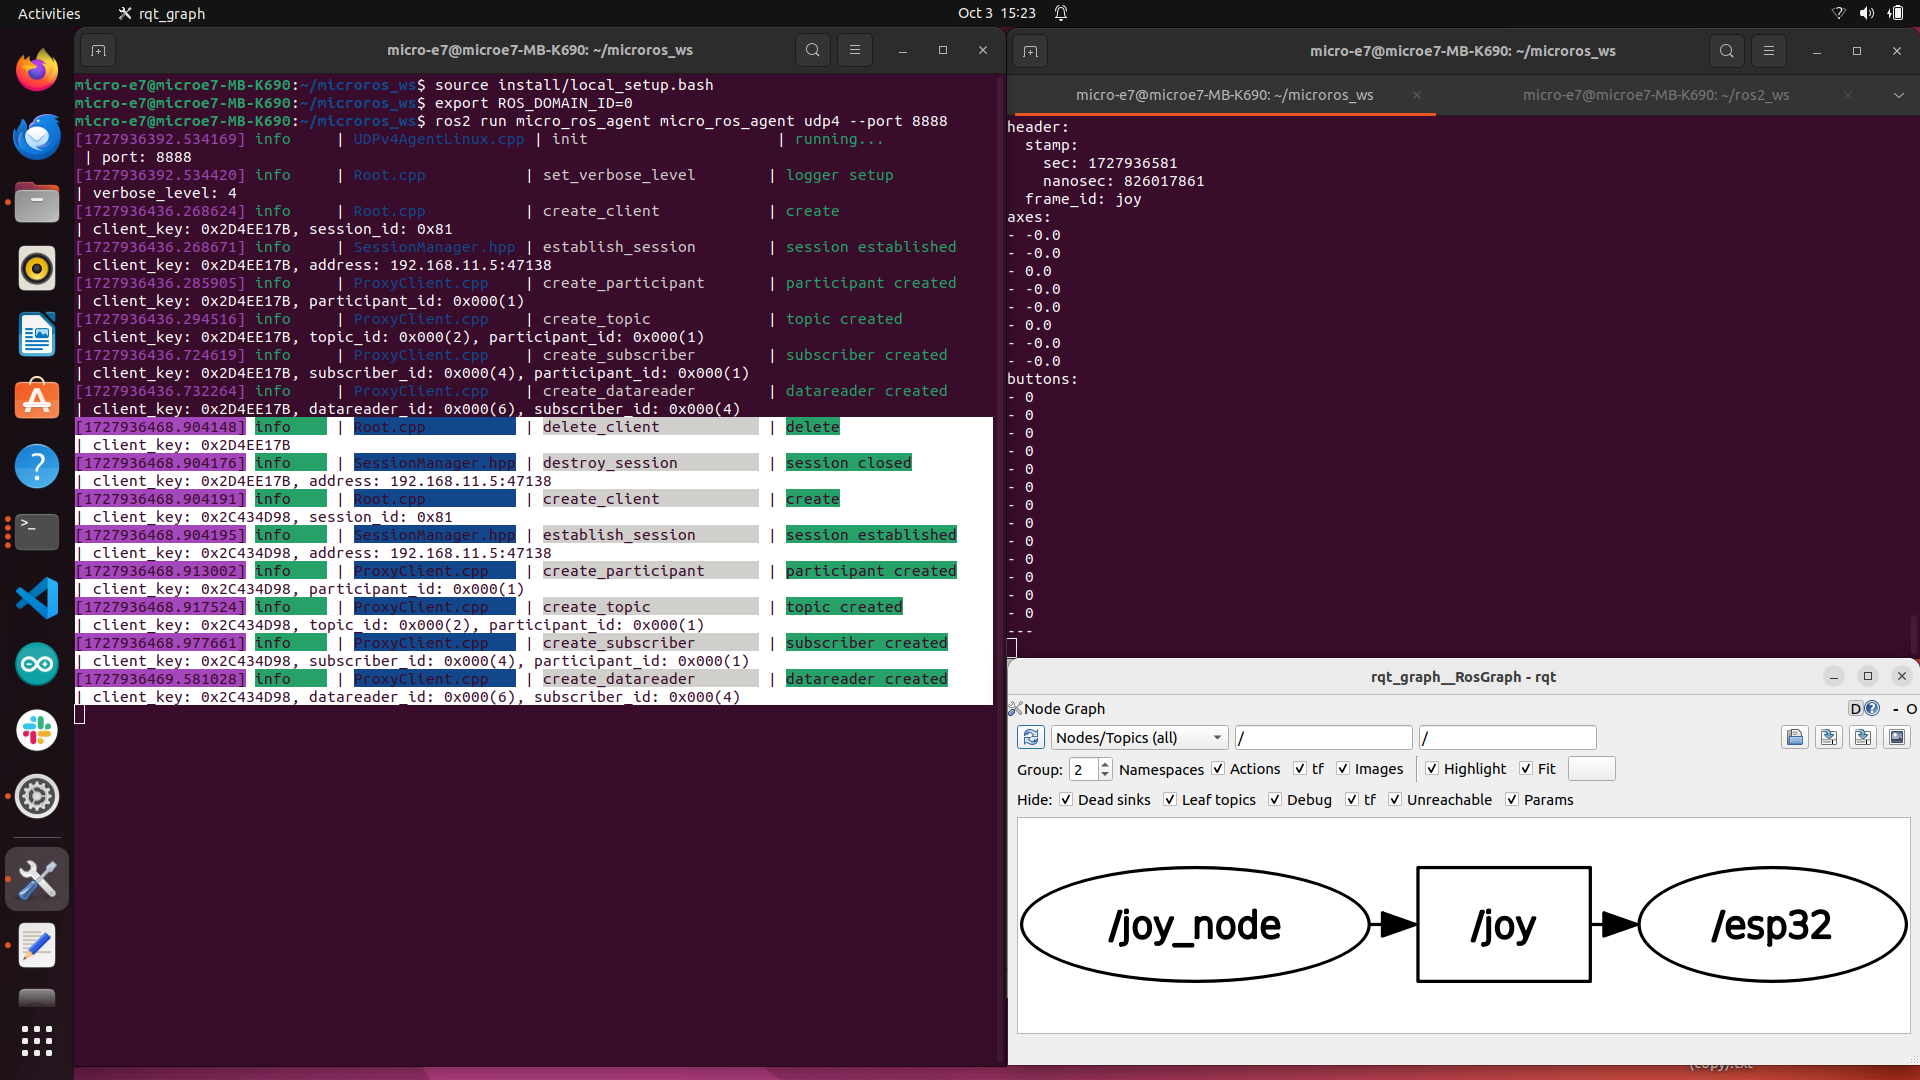Image resolution: width=1920 pixels, height=1080 pixels.
Task: Select the /joy_node node in graph
Action: (1194, 924)
